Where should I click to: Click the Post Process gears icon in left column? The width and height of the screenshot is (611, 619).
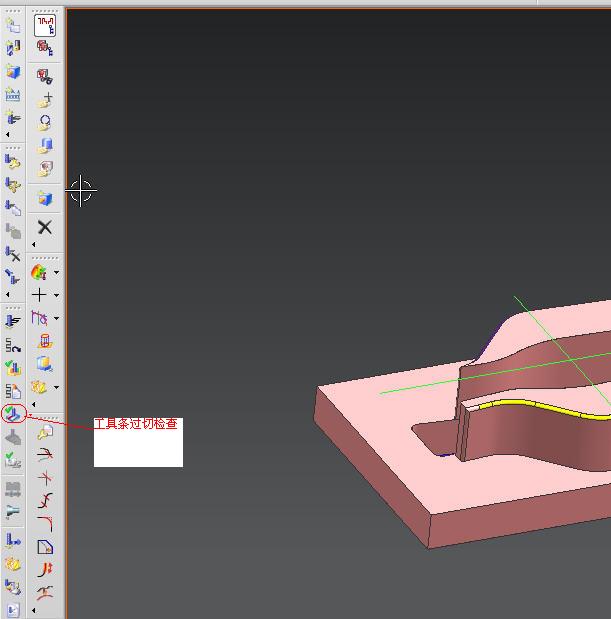pos(13,564)
